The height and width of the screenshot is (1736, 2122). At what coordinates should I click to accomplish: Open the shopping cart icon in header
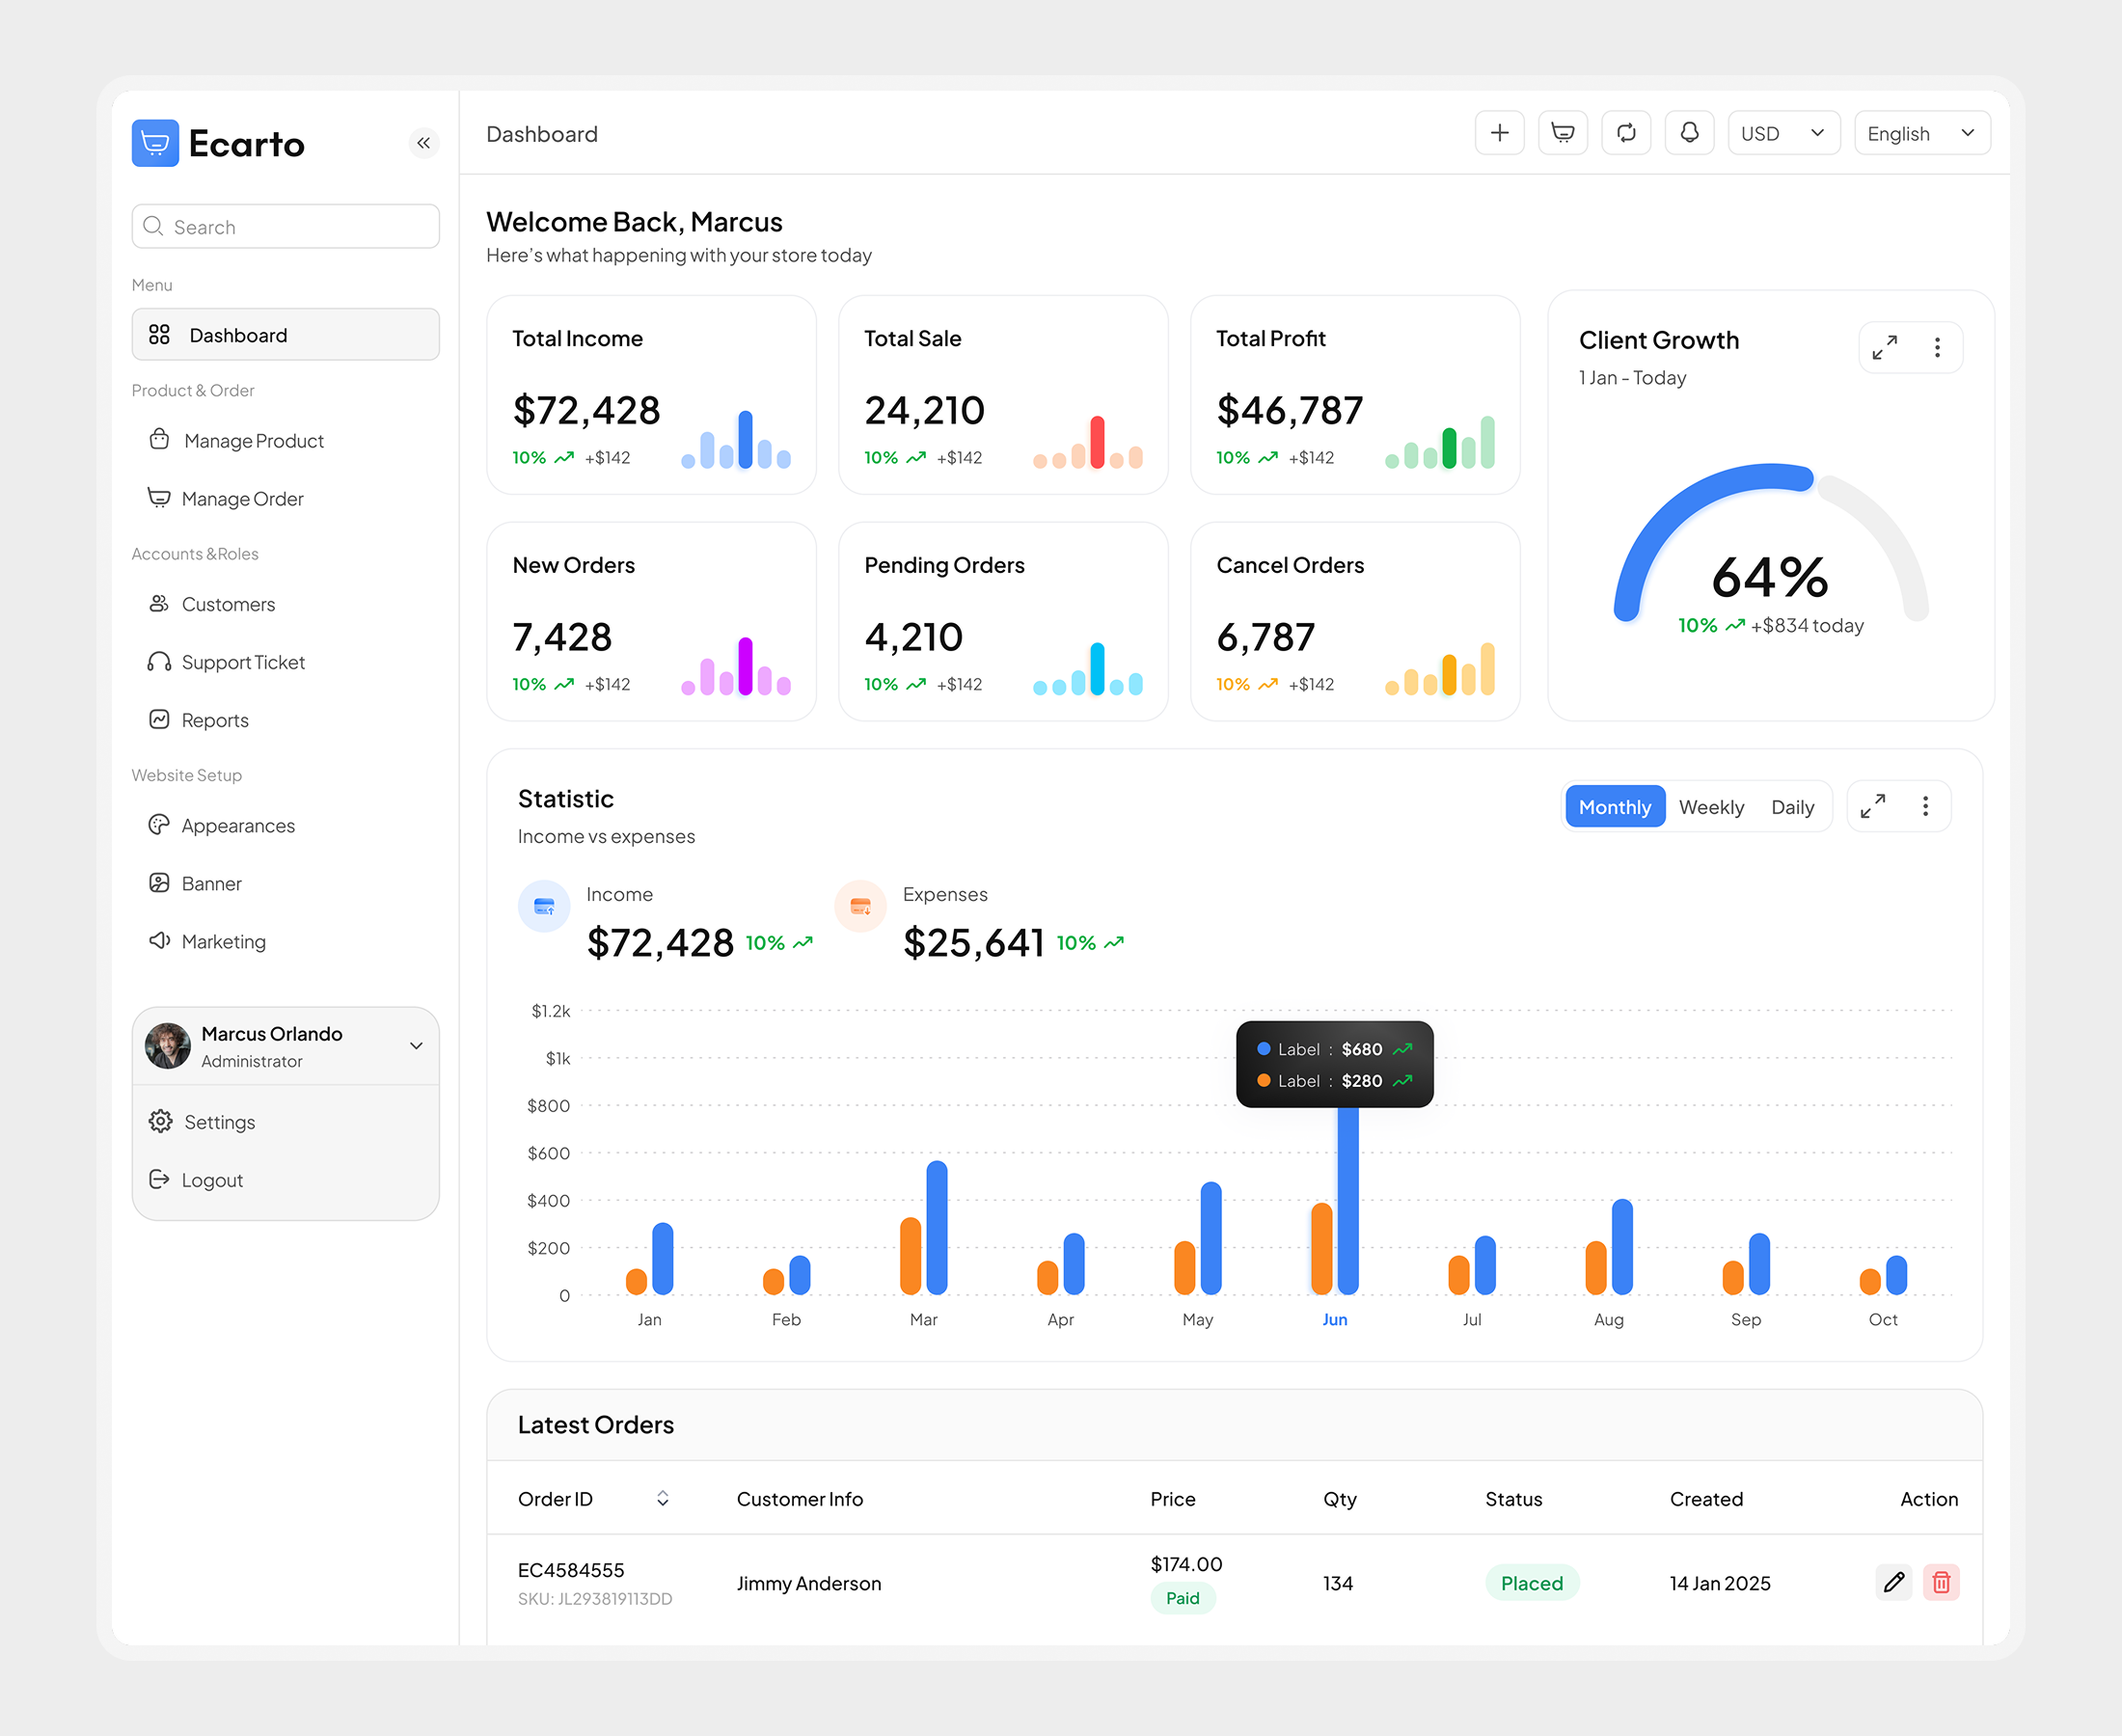1563,132
